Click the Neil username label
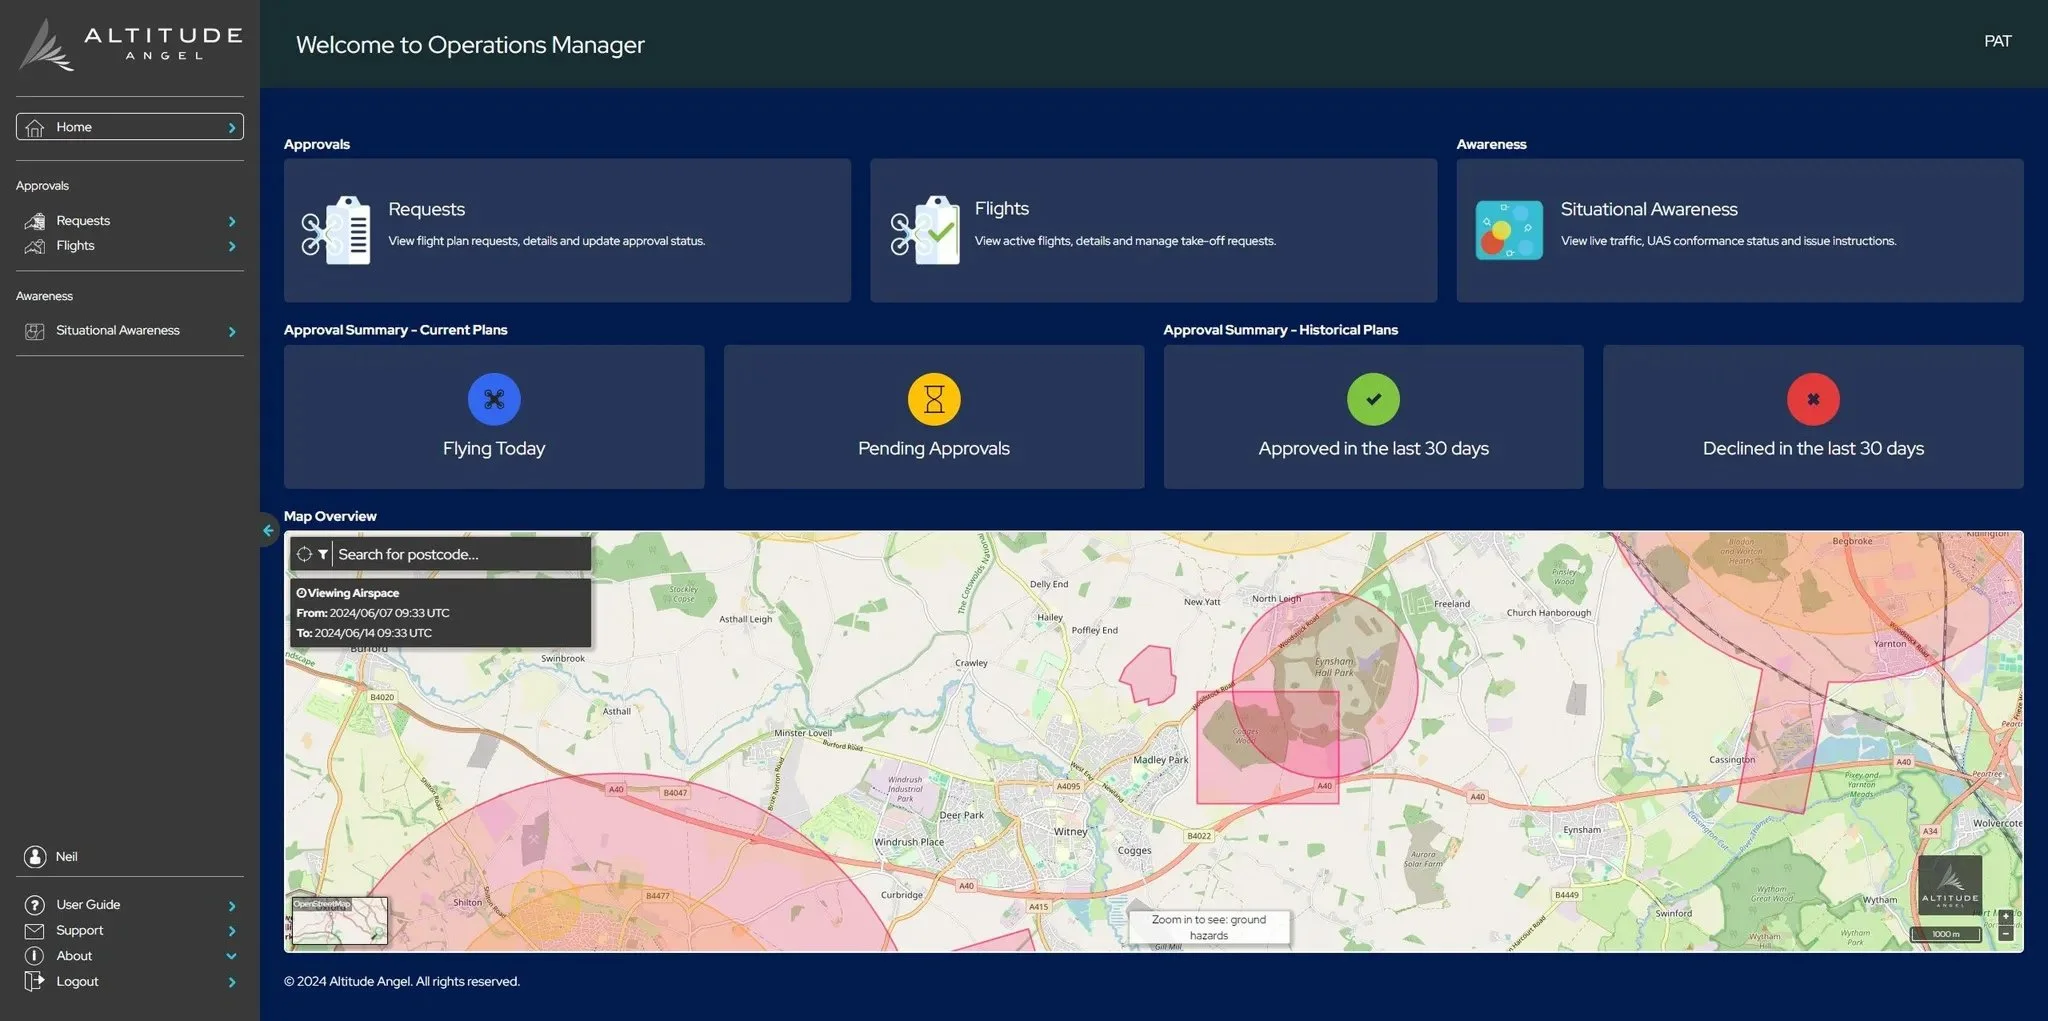The width and height of the screenshot is (2048, 1021). 67,857
